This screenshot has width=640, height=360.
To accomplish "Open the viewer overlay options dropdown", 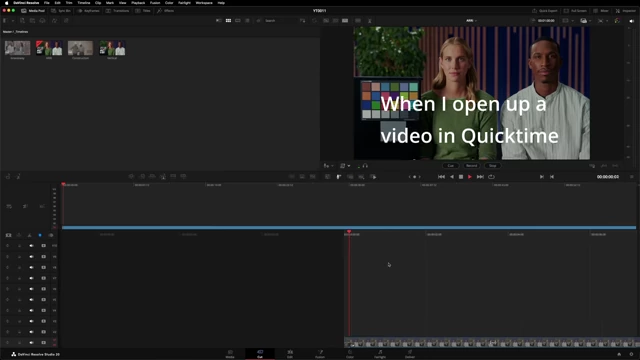I will tap(345, 166).
